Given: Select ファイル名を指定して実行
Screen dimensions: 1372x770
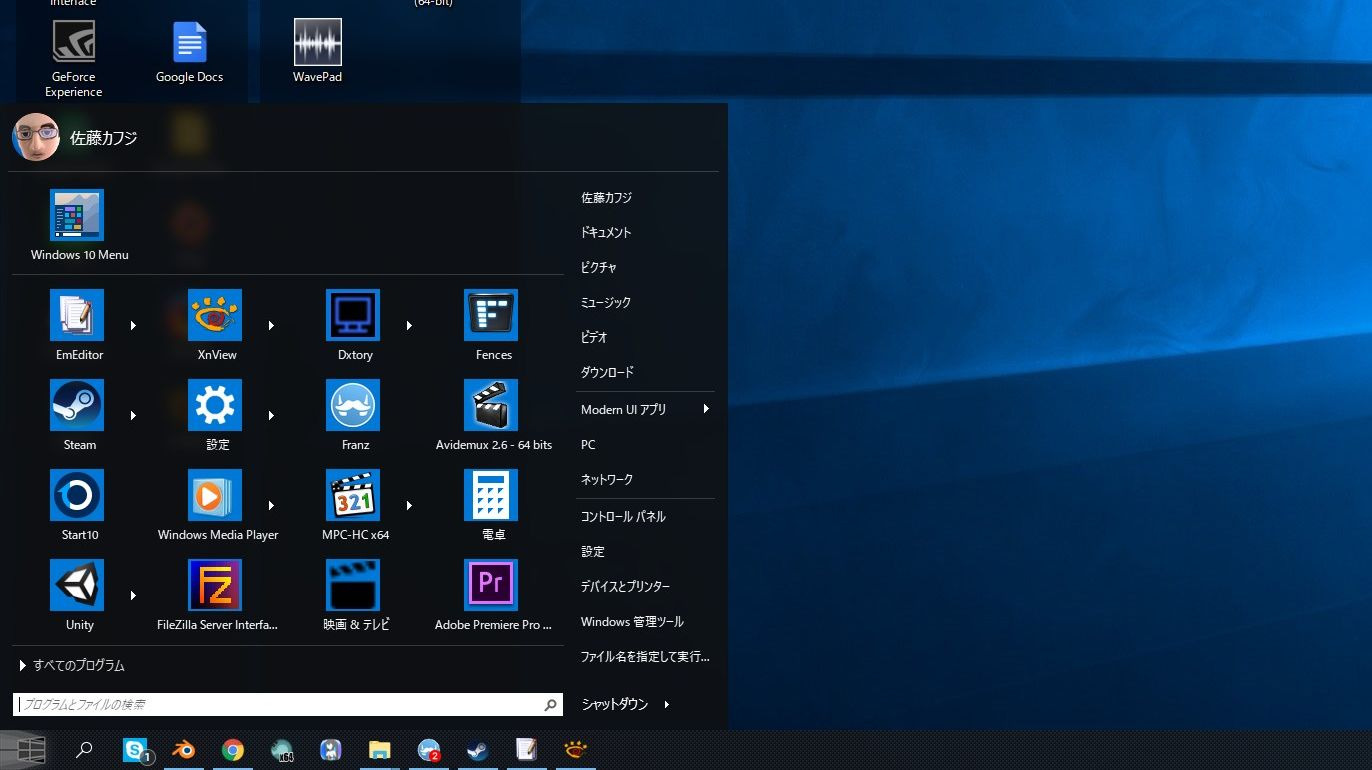Looking at the screenshot, I should click(x=645, y=657).
